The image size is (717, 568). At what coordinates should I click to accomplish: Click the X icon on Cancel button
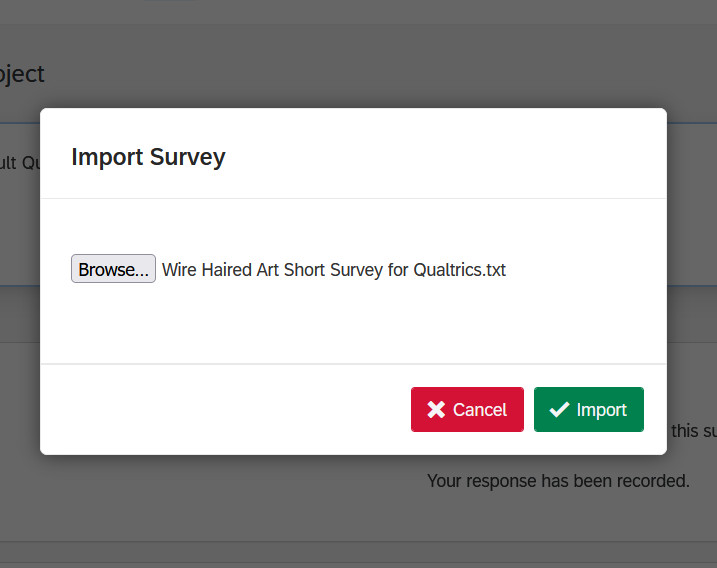click(436, 410)
